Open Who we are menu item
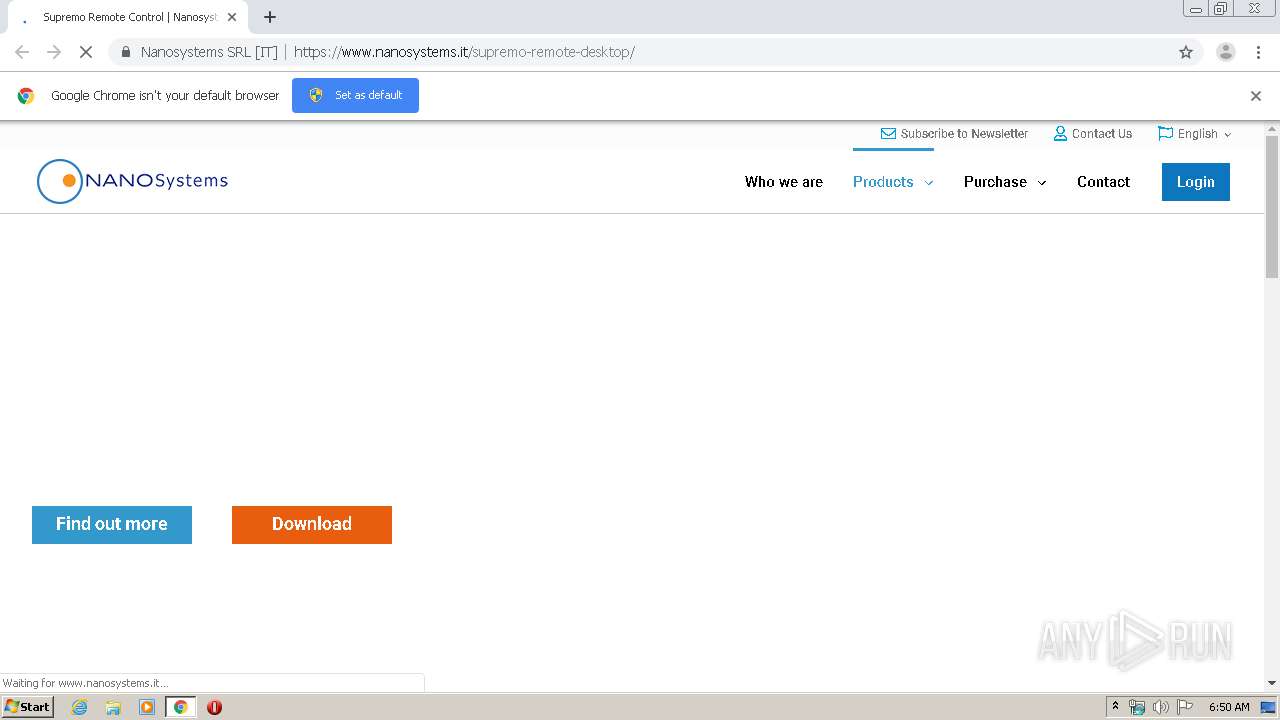This screenshot has height=720, width=1280. (x=784, y=182)
